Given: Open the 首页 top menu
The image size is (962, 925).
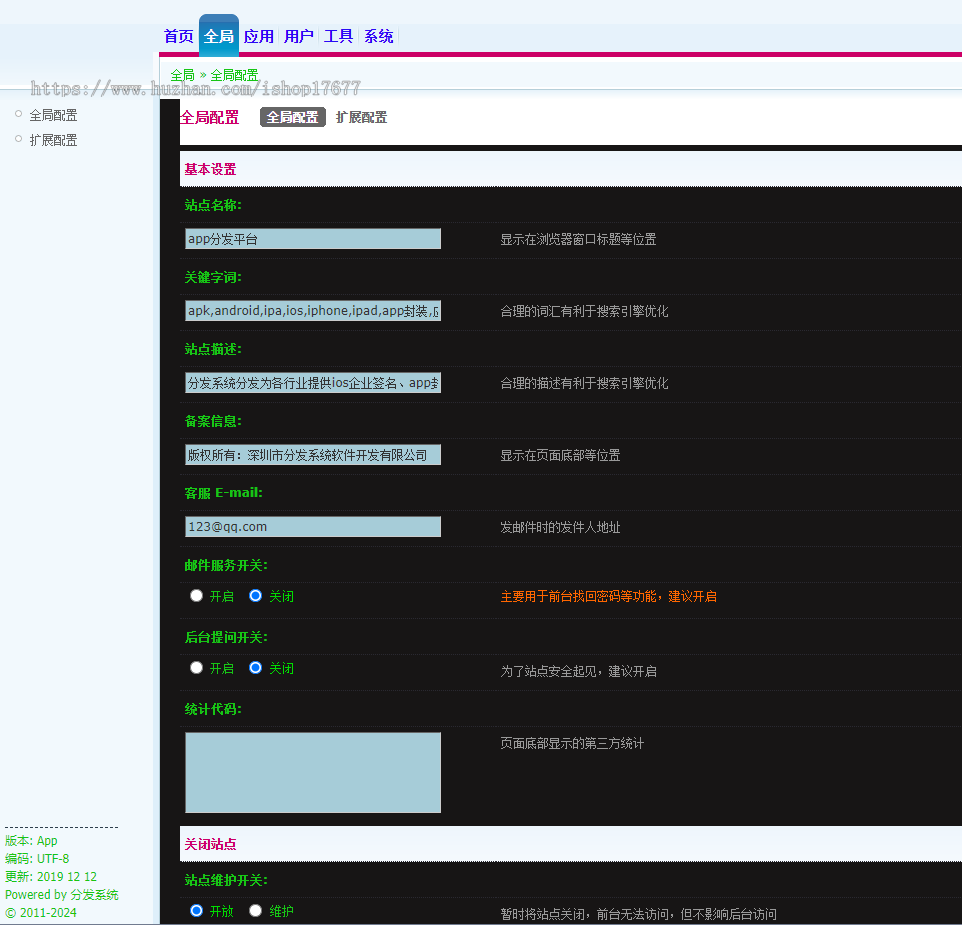Looking at the screenshot, I should [x=179, y=36].
